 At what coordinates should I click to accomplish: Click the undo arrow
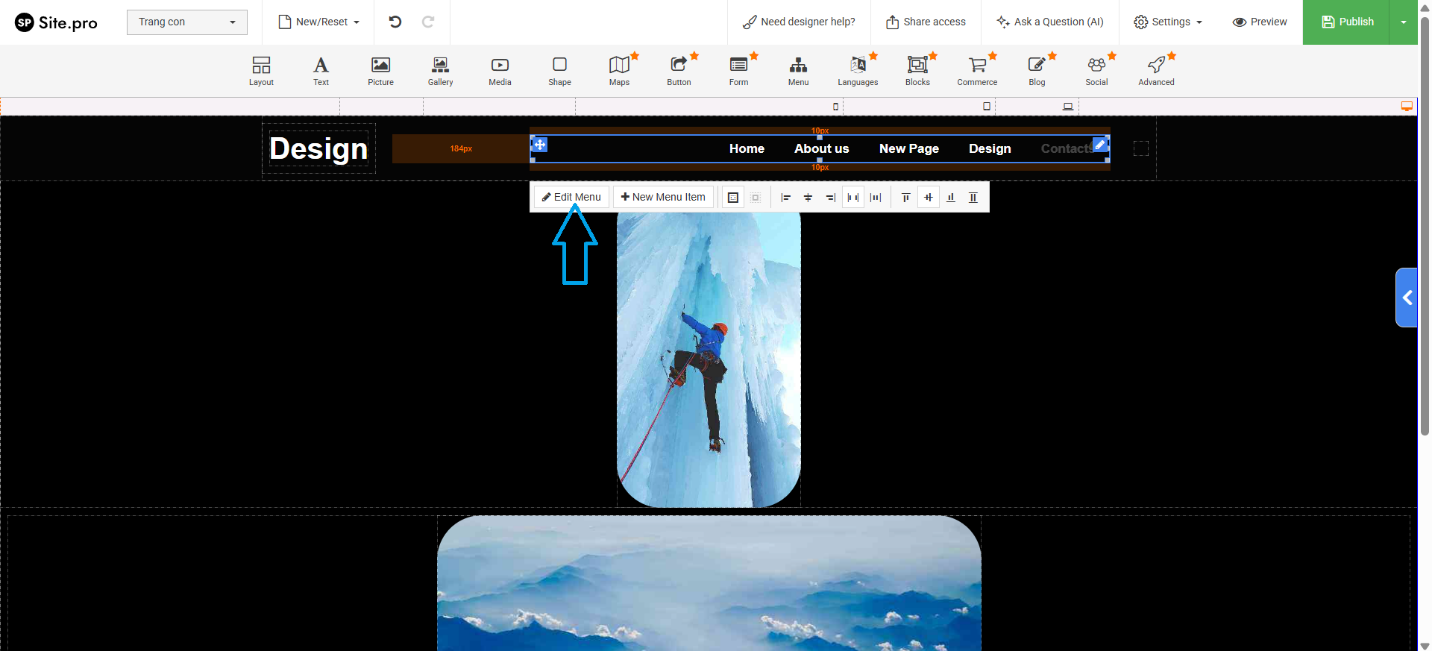pos(395,22)
